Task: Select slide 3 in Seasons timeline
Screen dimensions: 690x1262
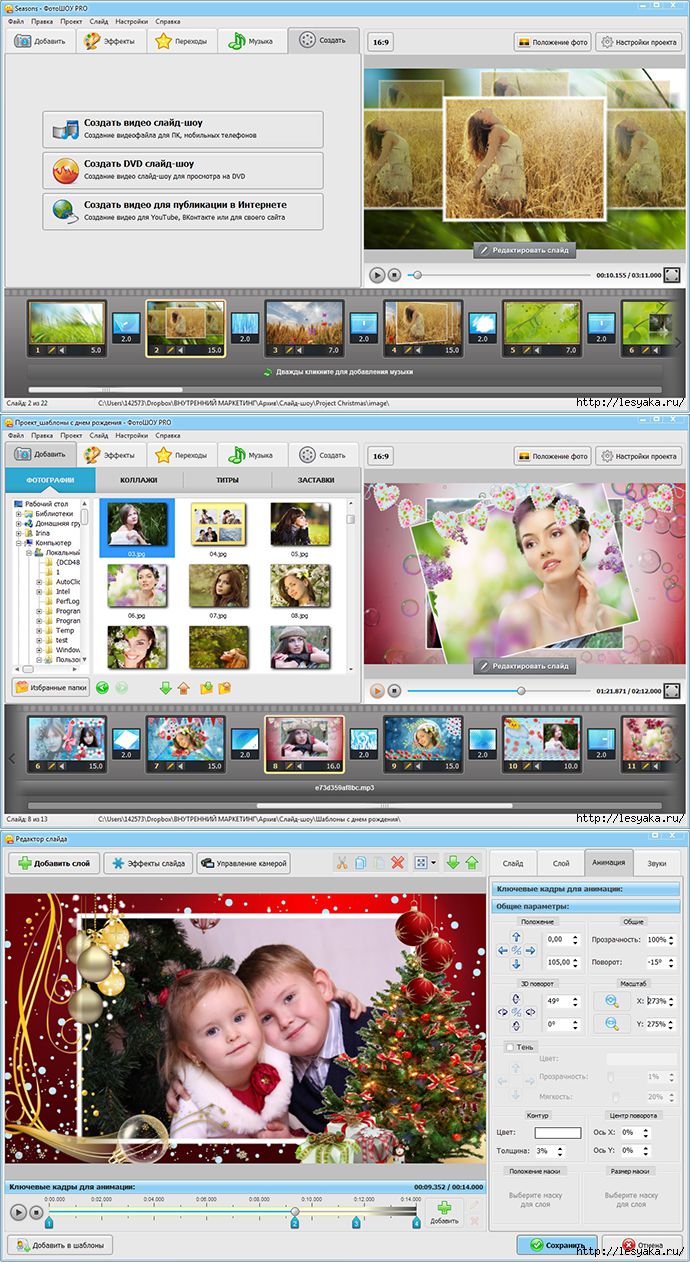Action: (x=304, y=328)
